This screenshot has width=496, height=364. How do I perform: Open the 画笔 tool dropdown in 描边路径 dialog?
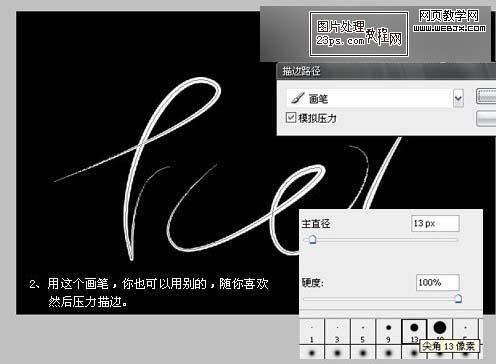459,98
